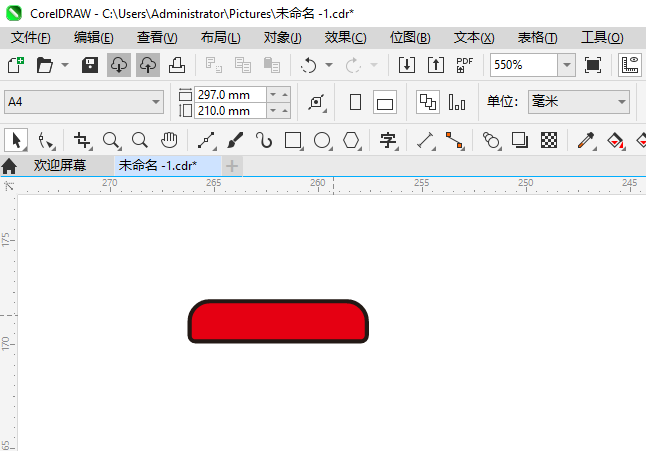Set page to portrait orientation
Screen dimensions: 646x451
coord(356,102)
